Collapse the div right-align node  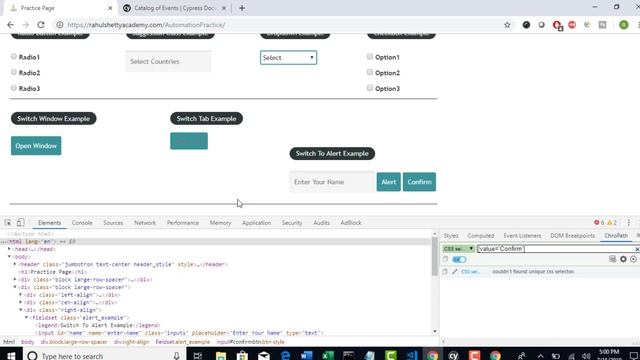(x=20, y=309)
